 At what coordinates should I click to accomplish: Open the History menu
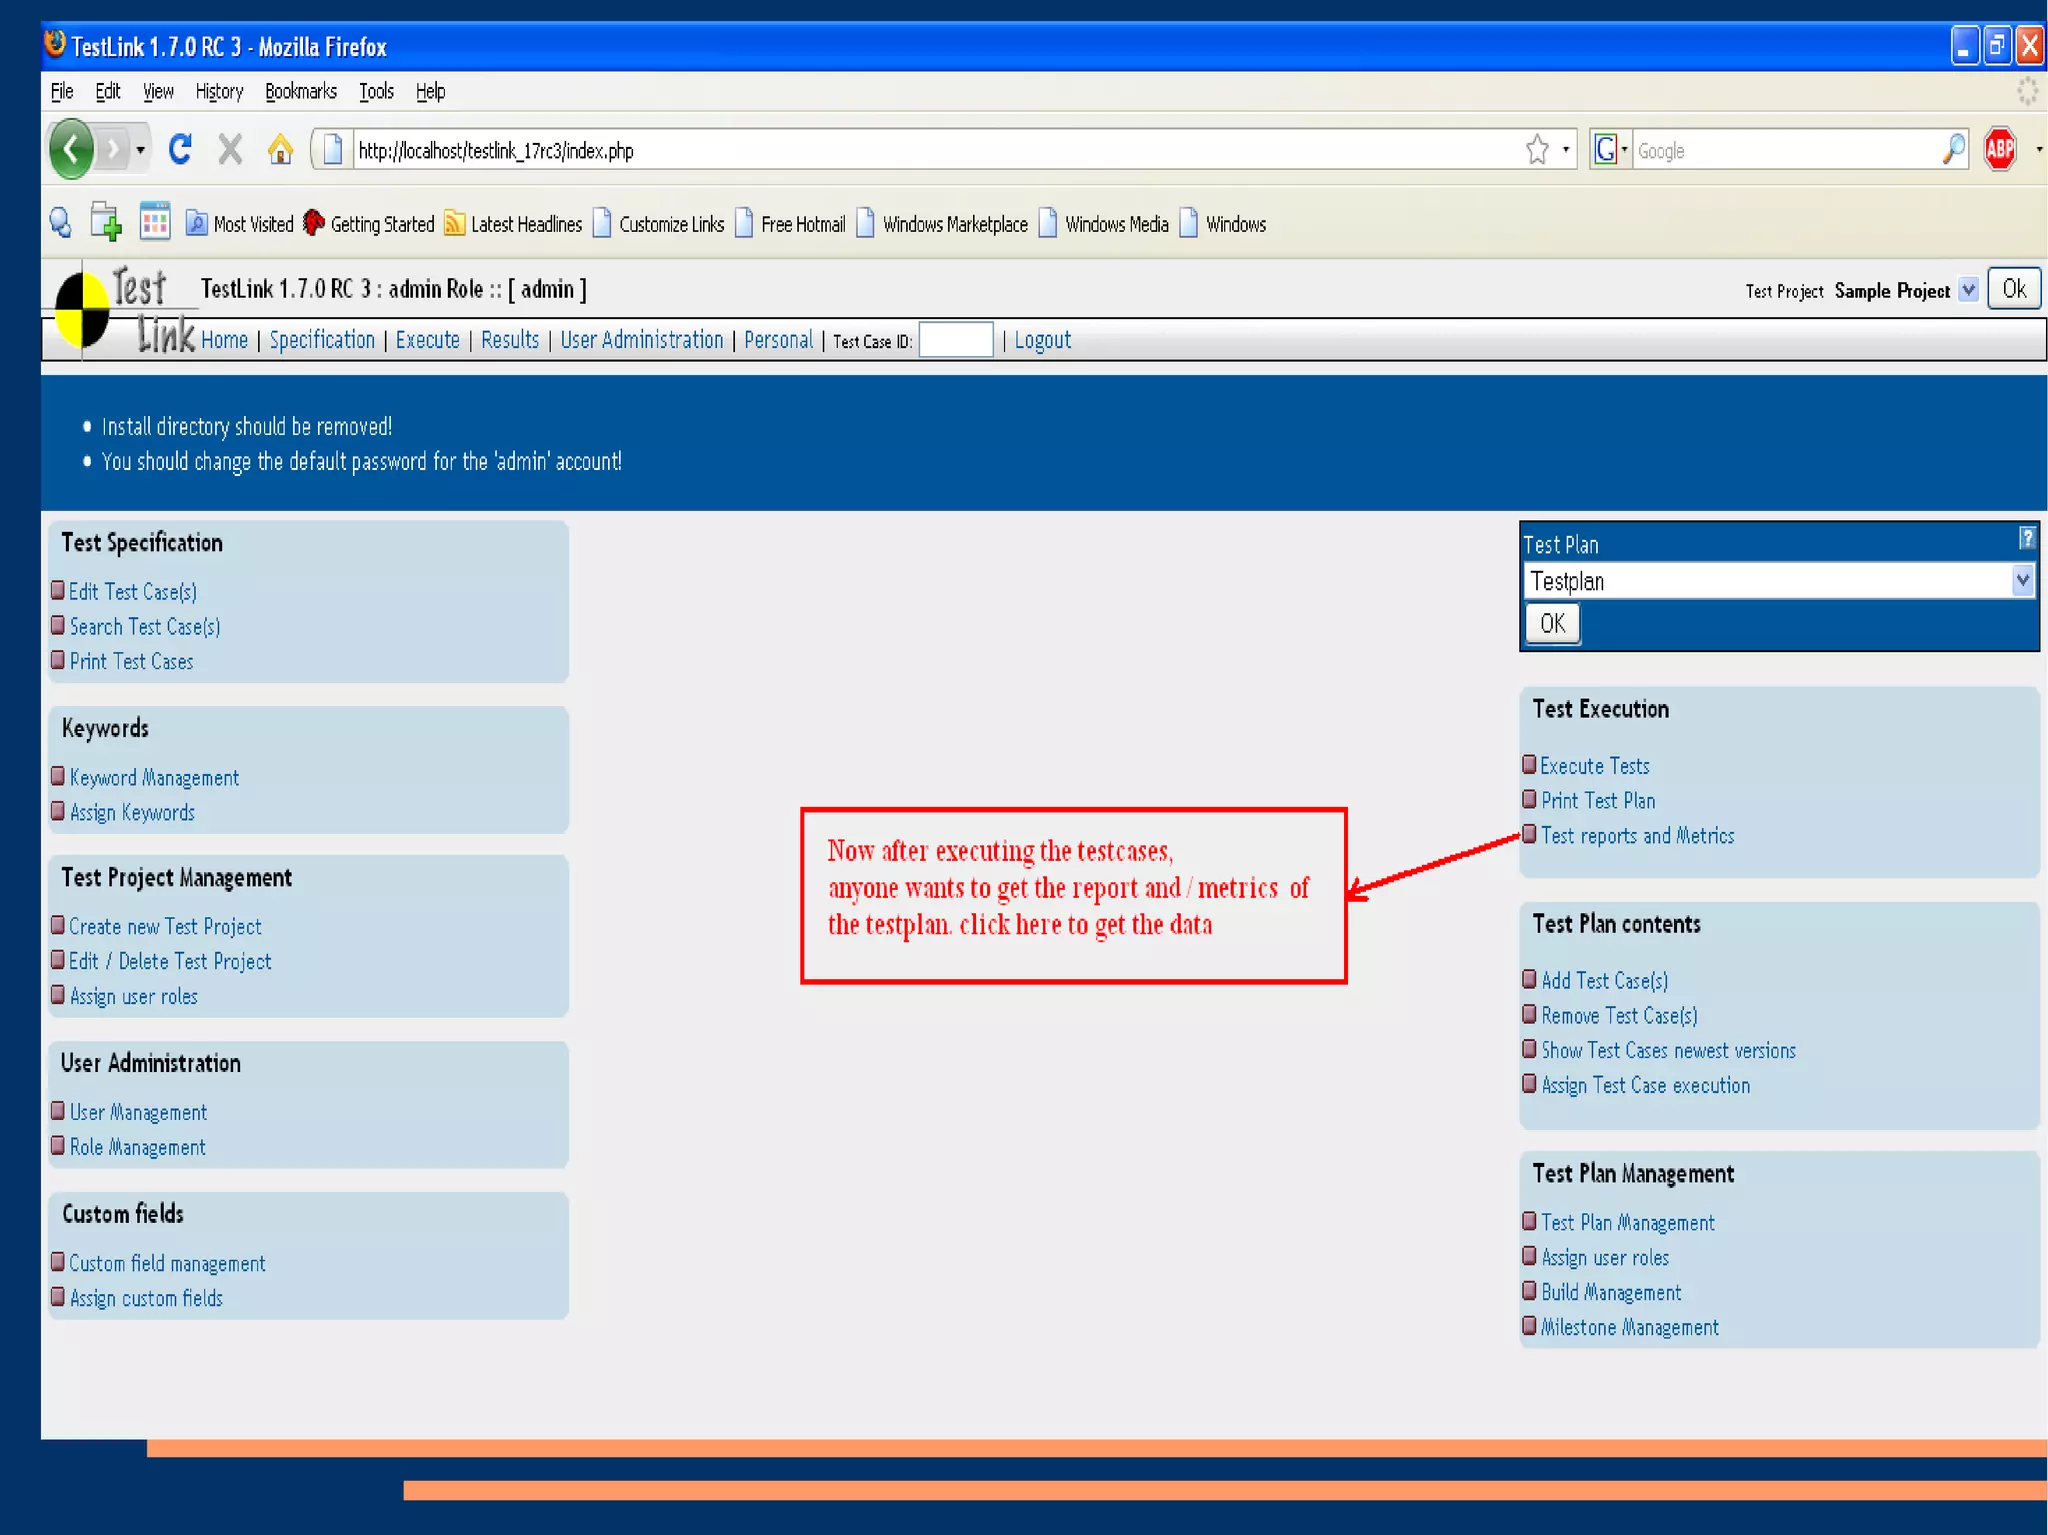point(219,92)
